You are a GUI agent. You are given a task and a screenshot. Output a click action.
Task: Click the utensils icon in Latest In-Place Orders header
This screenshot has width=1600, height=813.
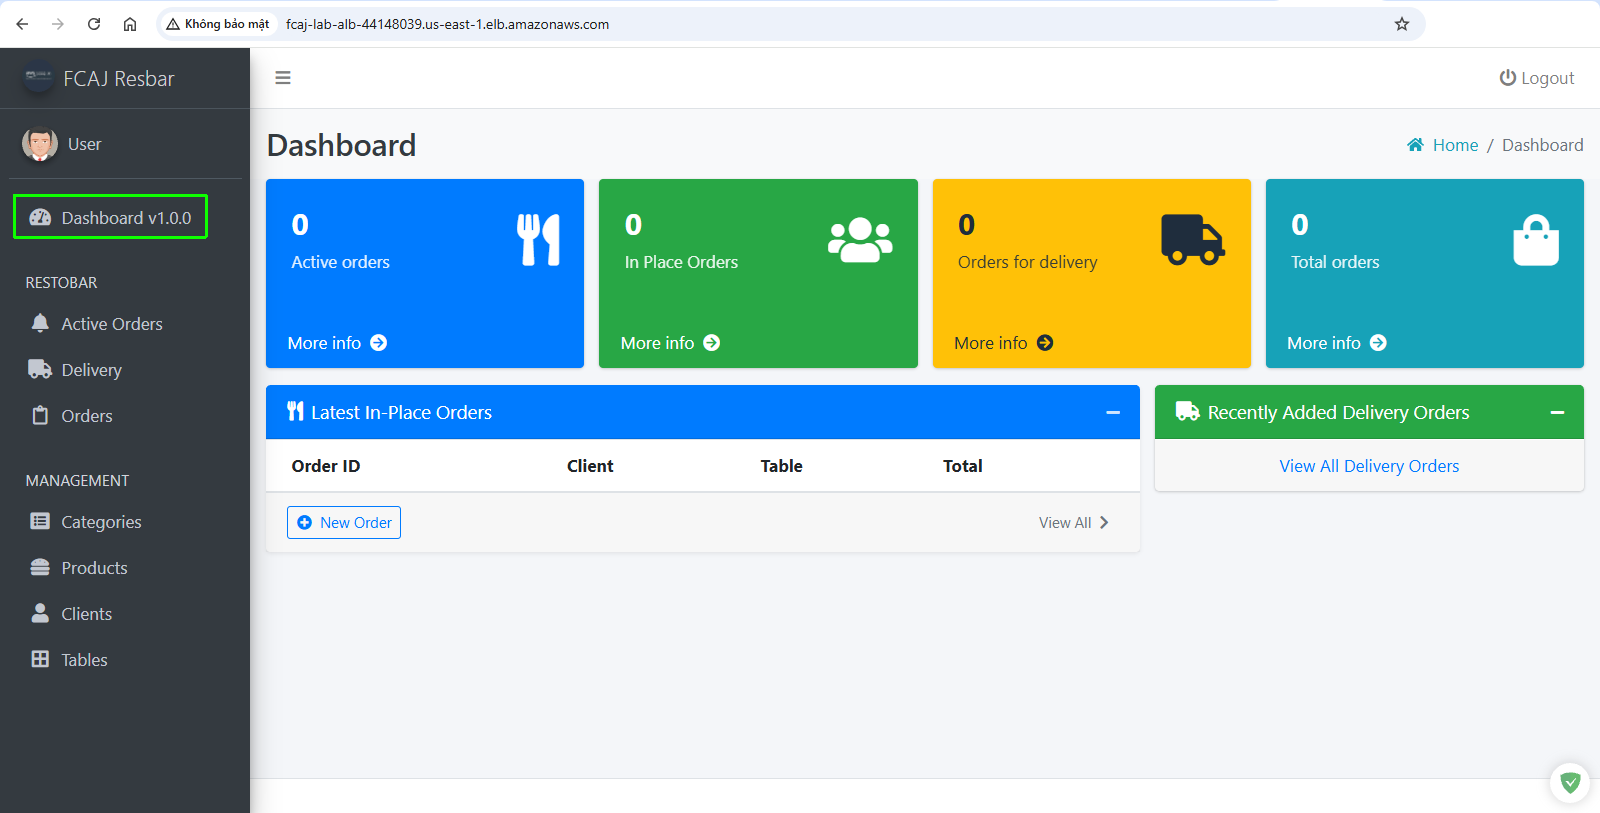pos(295,411)
